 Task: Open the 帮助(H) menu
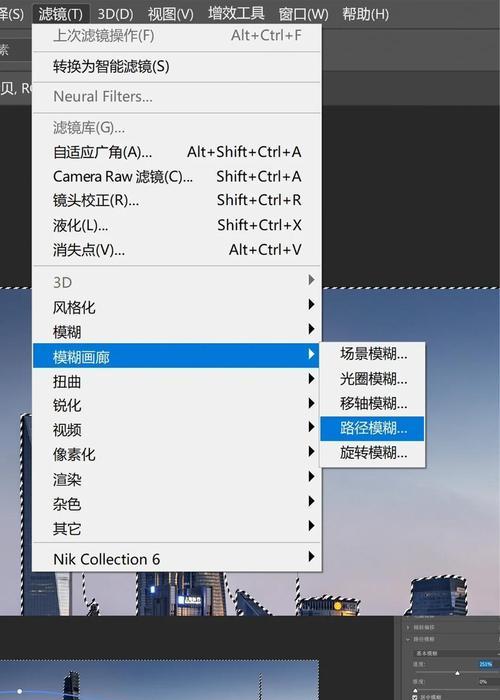tap(365, 14)
